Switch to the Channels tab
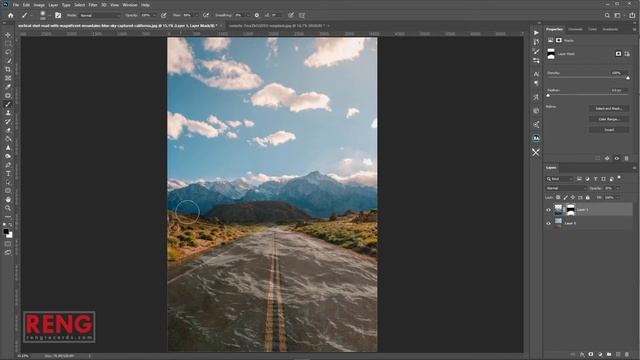 [x=575, y=29]
